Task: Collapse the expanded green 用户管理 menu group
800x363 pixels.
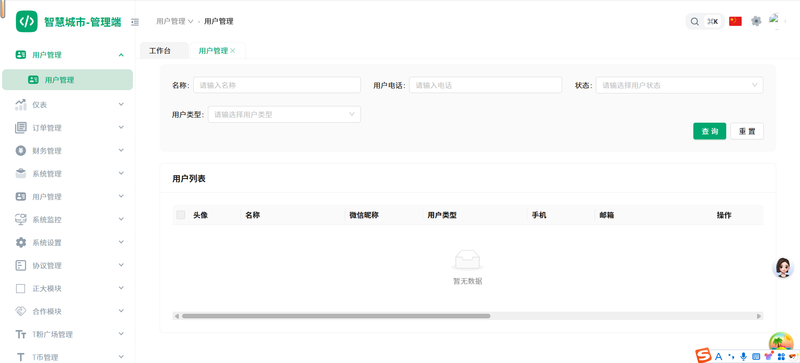Action: tap(121, 55)
